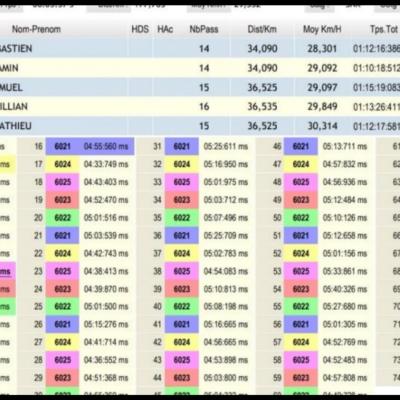Select the row with average speed 30,314
The image size is (400, 400).
point(200,126)
